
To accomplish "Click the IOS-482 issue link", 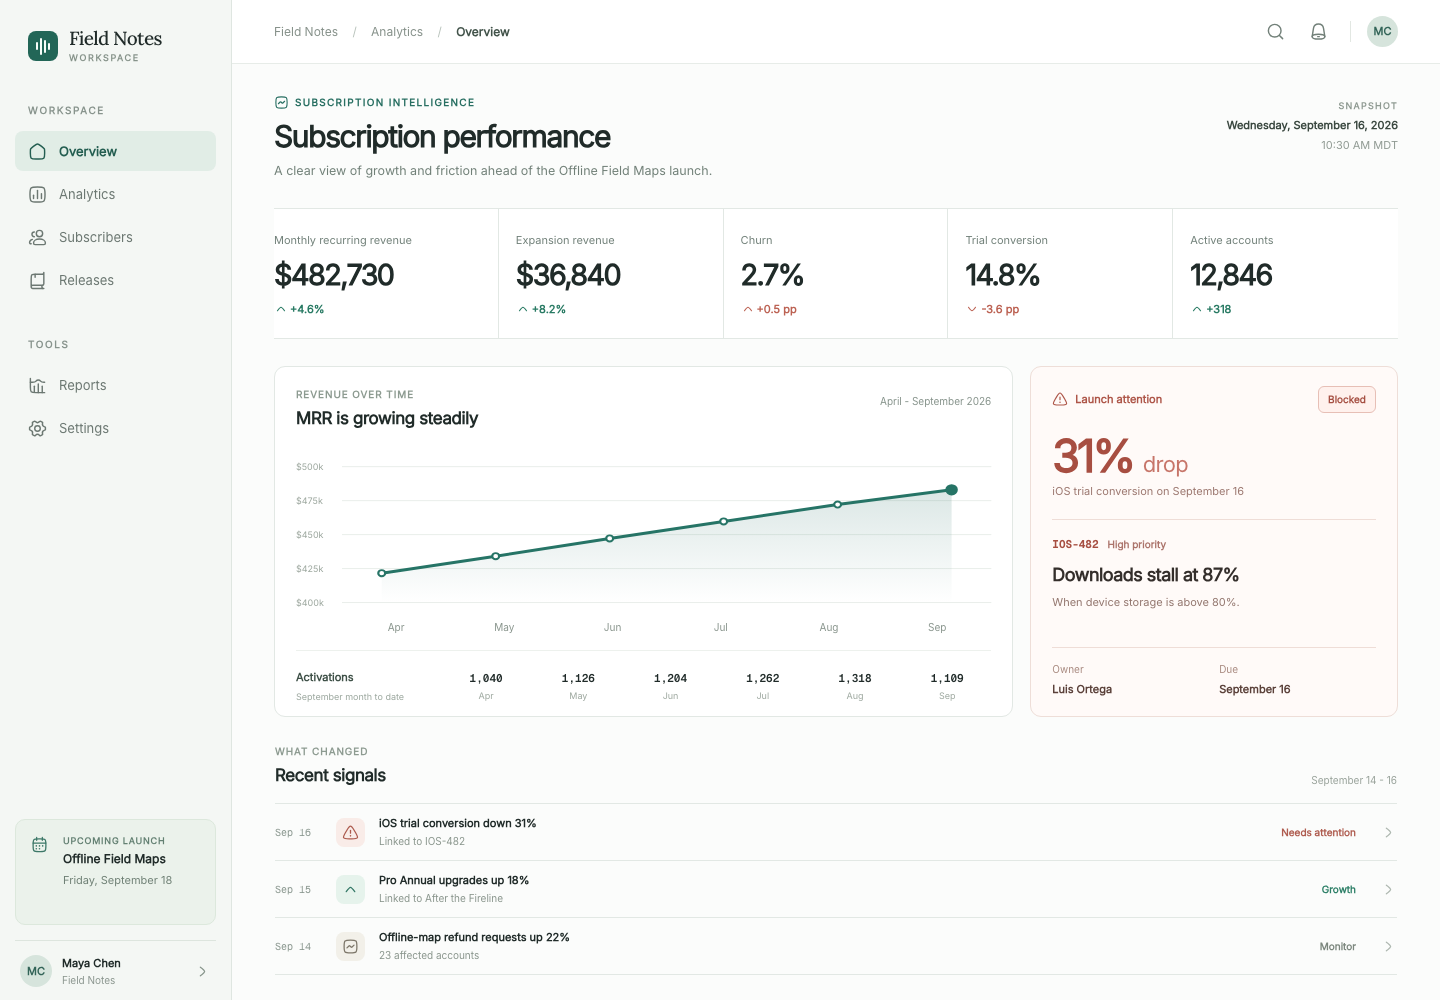I will [1075, 545].
